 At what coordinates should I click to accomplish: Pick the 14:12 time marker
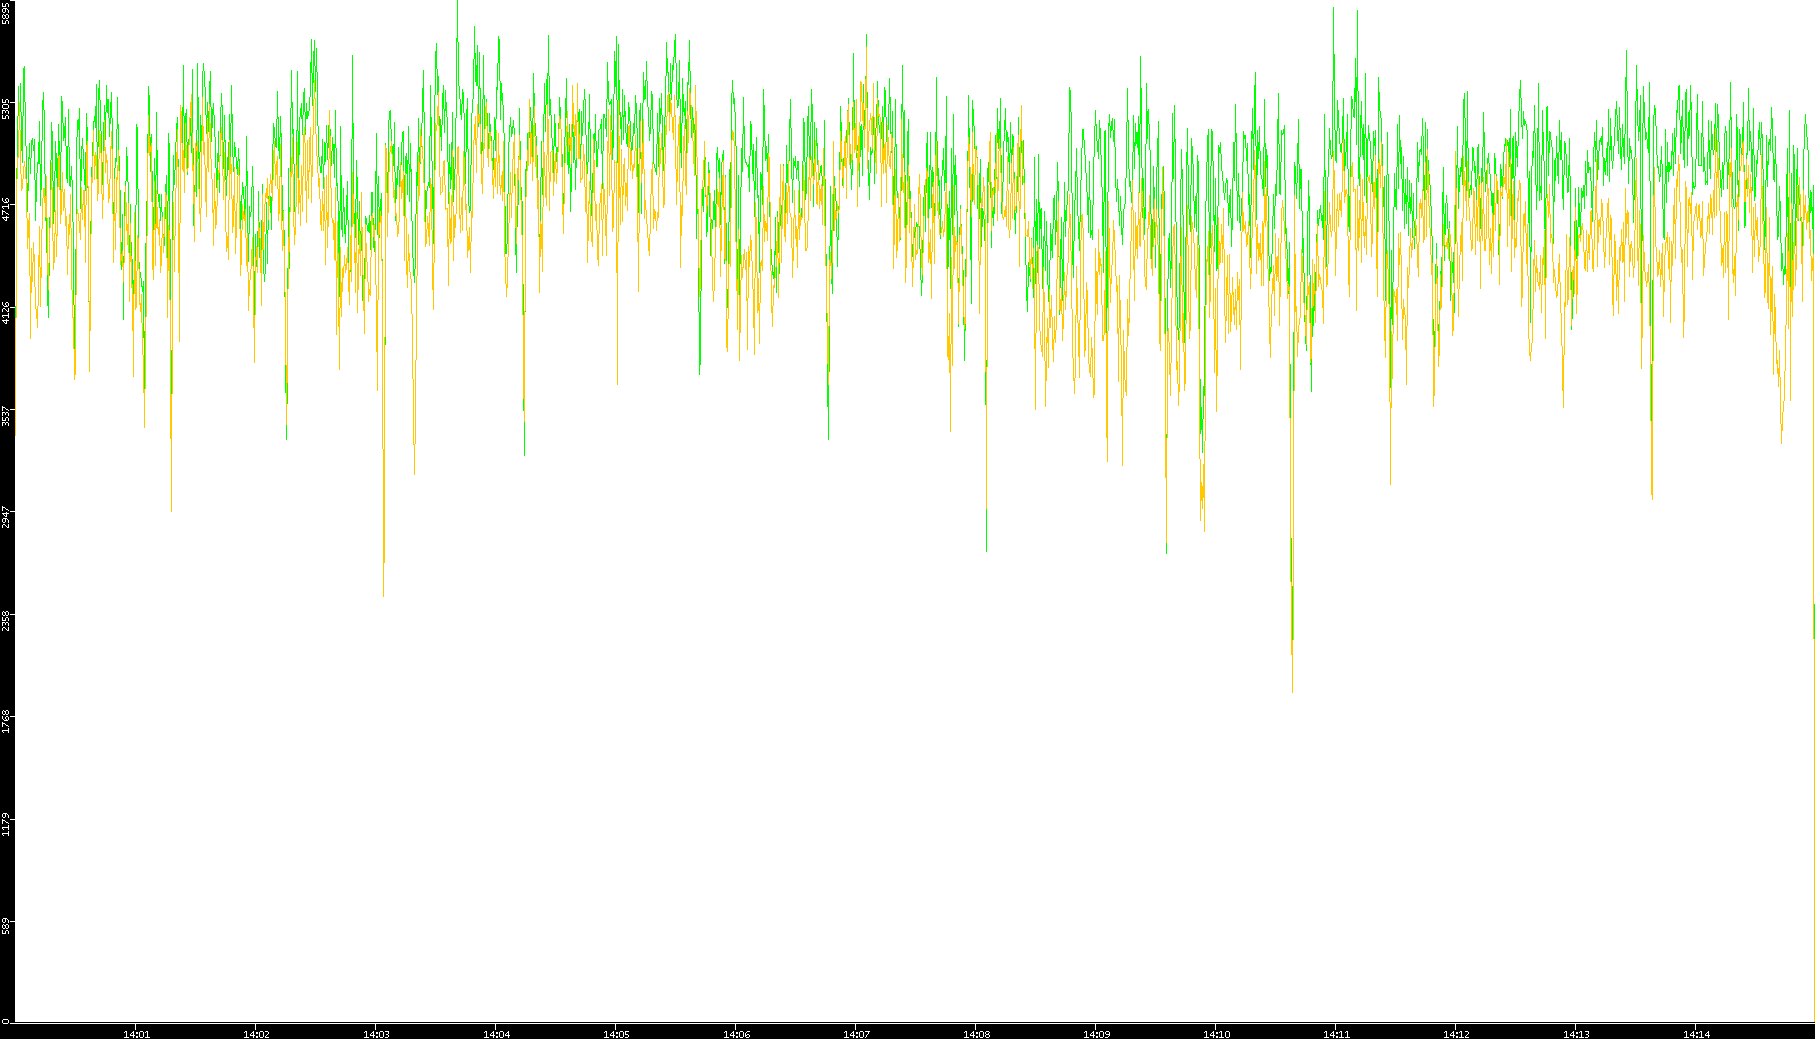coord(1456,1034)
